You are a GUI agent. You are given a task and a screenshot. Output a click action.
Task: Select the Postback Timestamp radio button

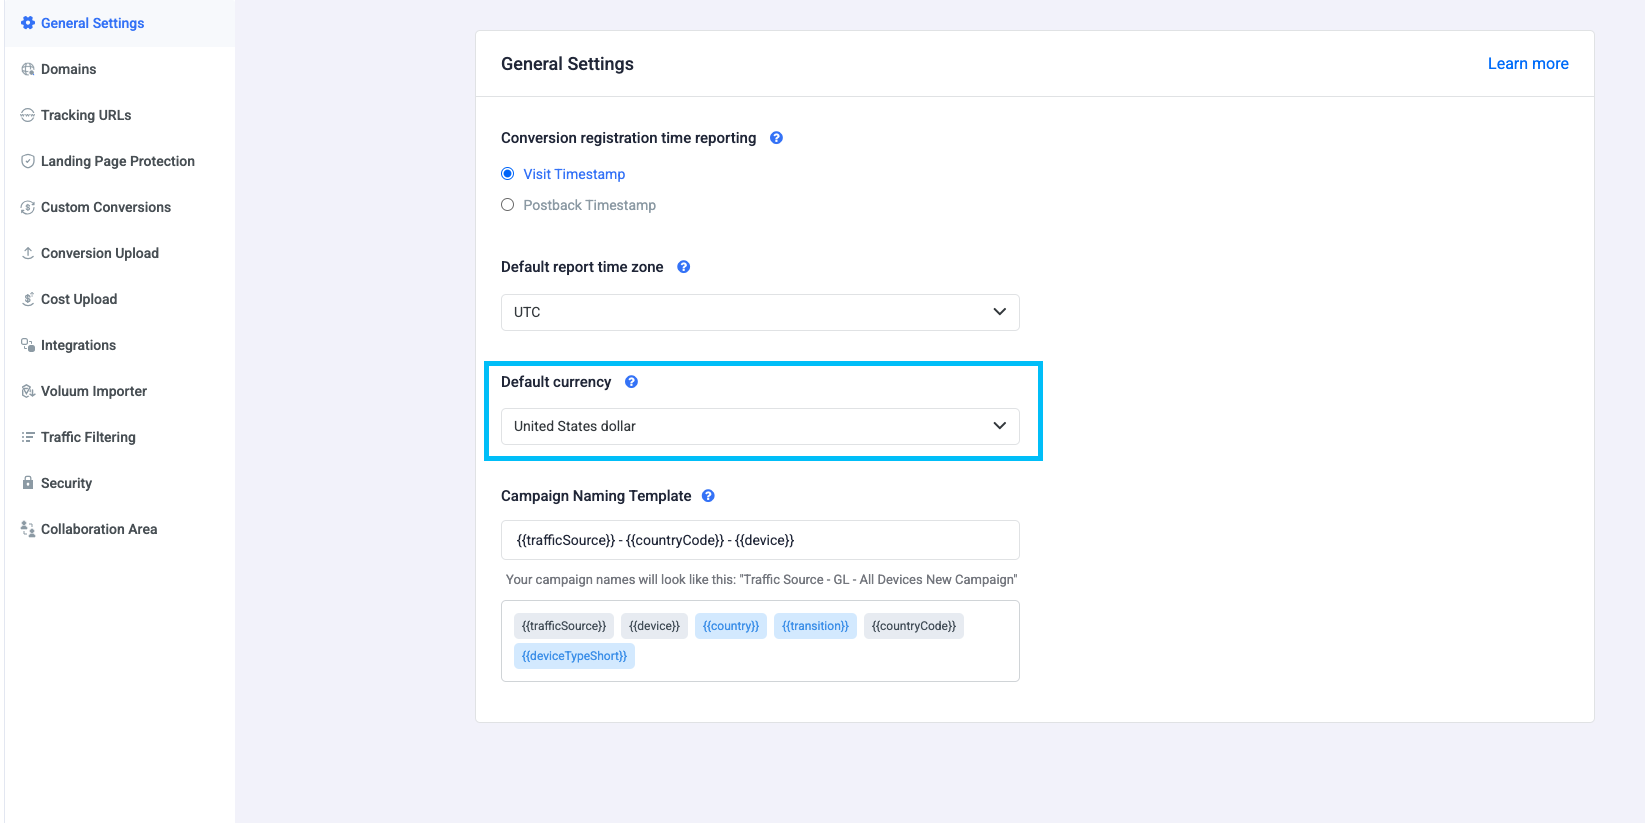[508, 205]
